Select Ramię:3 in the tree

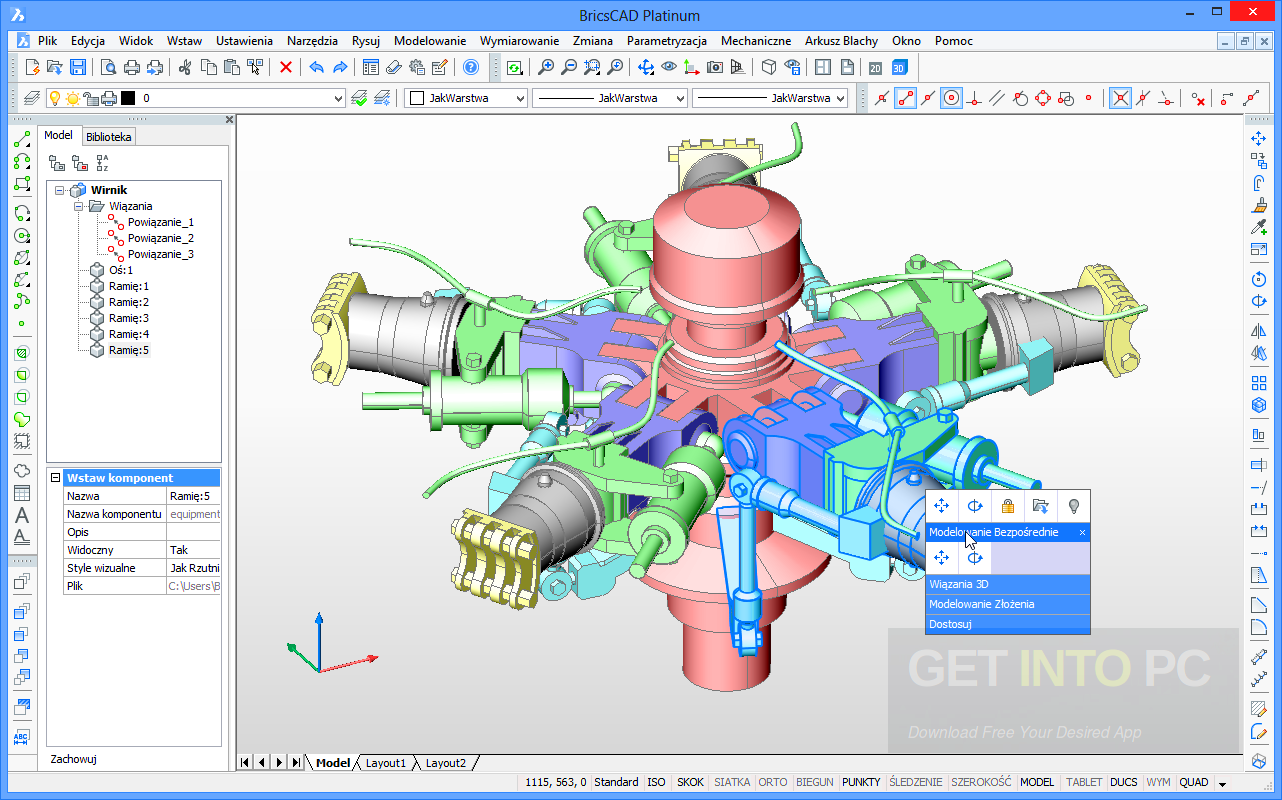[x=129, y=318]
